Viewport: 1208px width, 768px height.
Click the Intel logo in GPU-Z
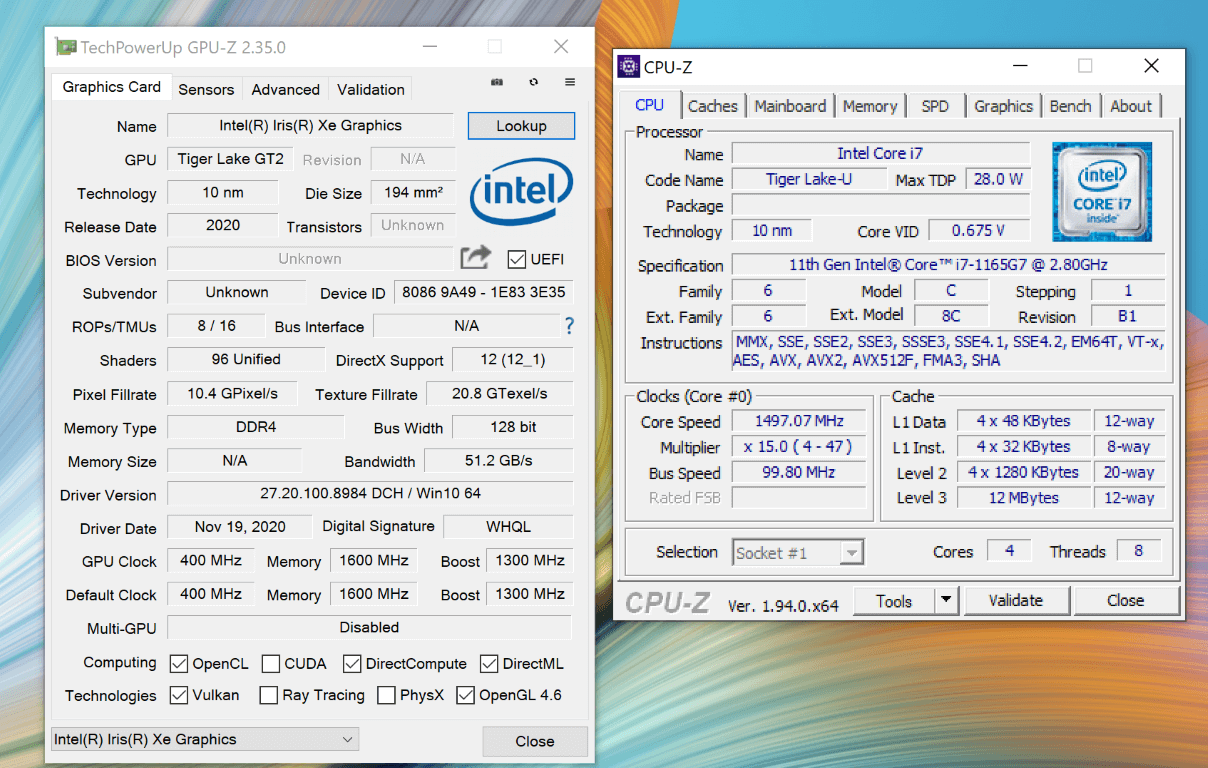(520, 193)
